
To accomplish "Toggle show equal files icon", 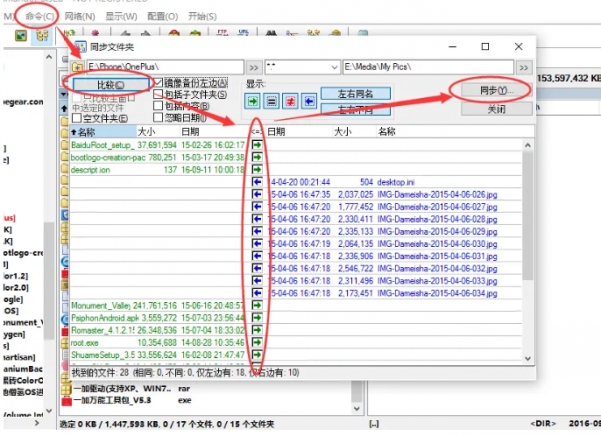I will click(271, 101).
